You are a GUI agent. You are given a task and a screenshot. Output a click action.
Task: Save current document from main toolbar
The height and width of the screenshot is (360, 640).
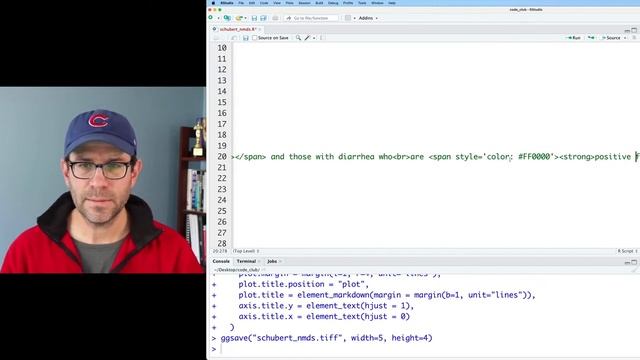254,18
